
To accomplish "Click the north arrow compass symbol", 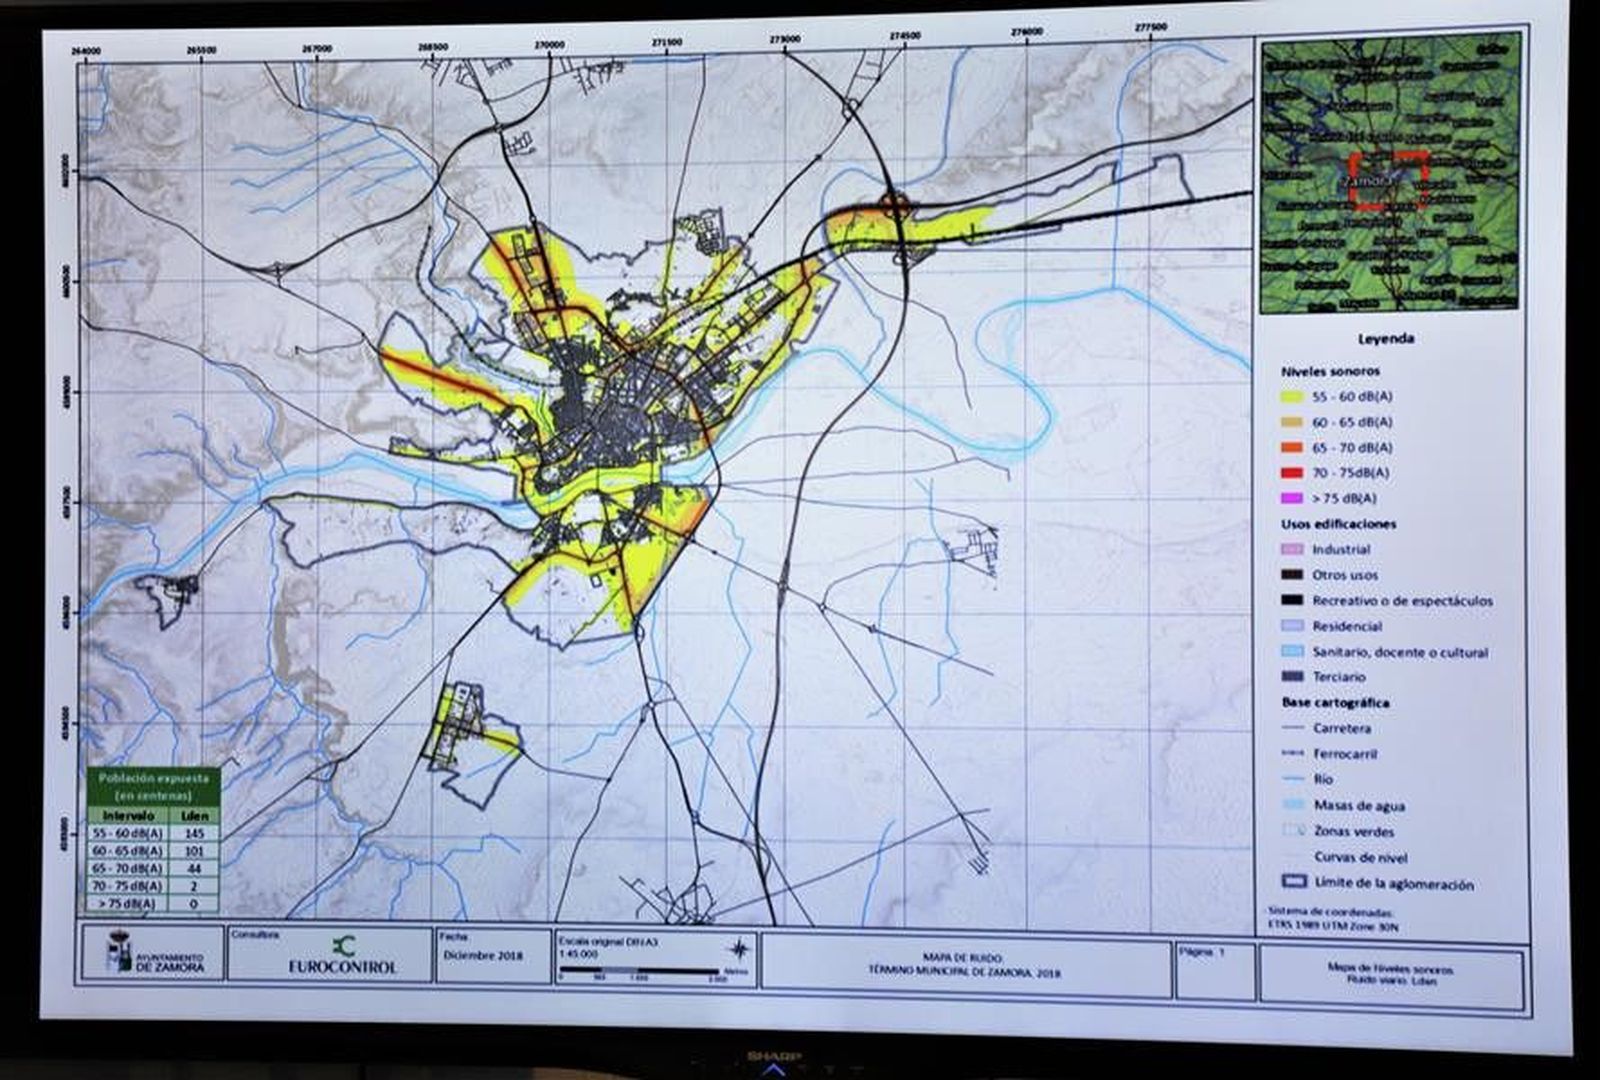I will coord(739,950).
